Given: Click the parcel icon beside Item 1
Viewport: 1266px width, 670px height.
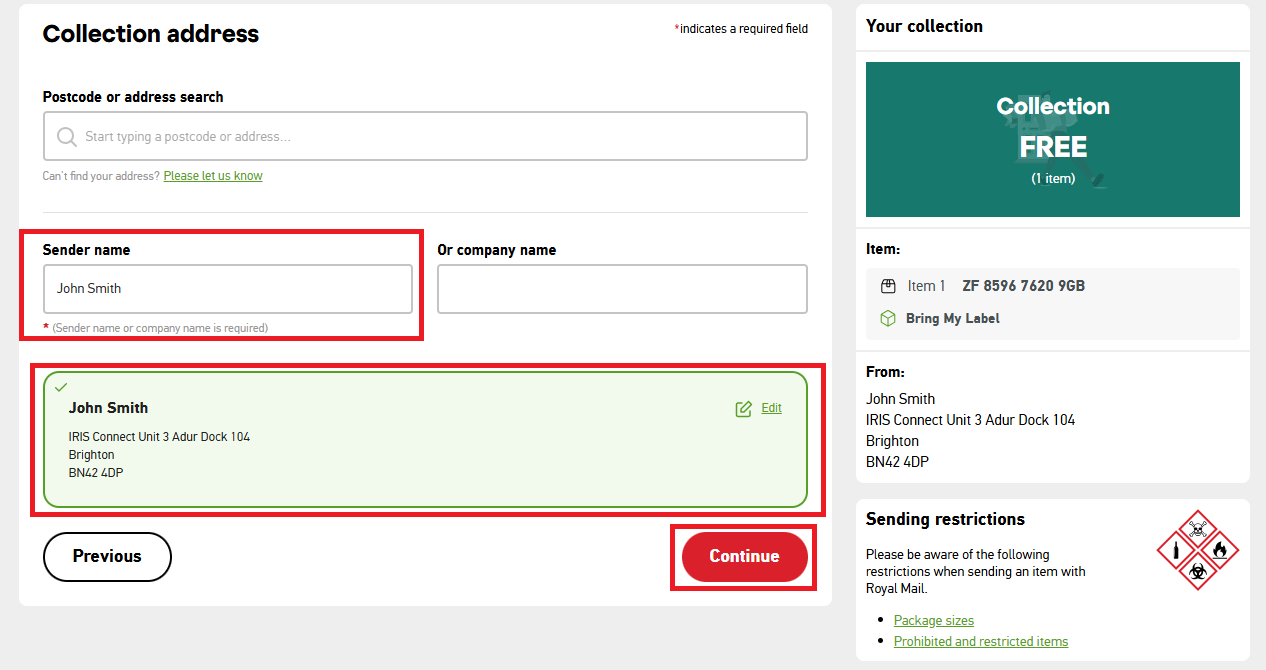Looking at the screenshot, I should 888,286.
